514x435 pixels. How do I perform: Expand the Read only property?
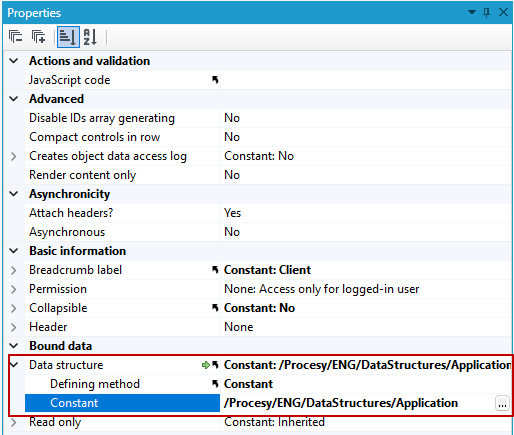coord(14,422)
